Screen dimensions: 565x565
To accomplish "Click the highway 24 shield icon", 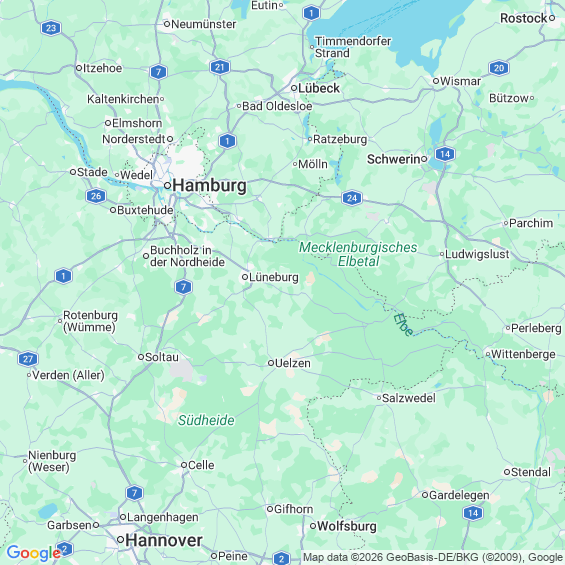I will (x=352, y=198).
